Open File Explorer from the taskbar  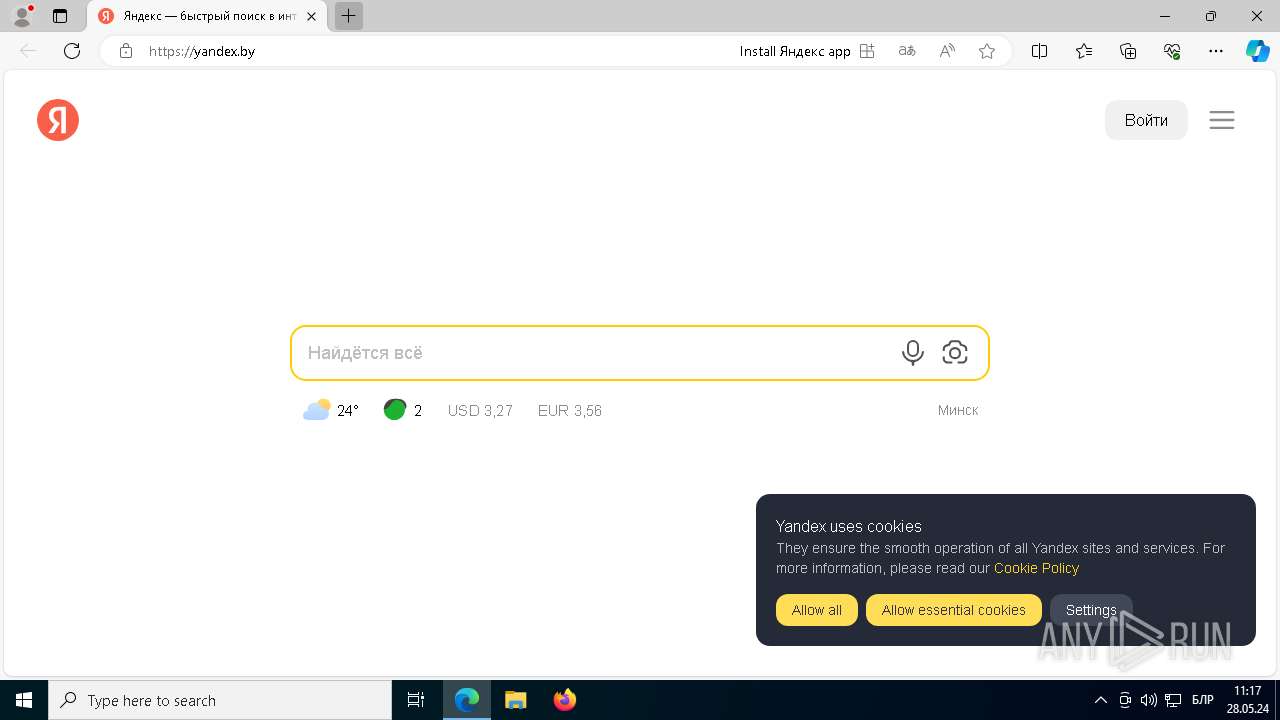(515, 700)
